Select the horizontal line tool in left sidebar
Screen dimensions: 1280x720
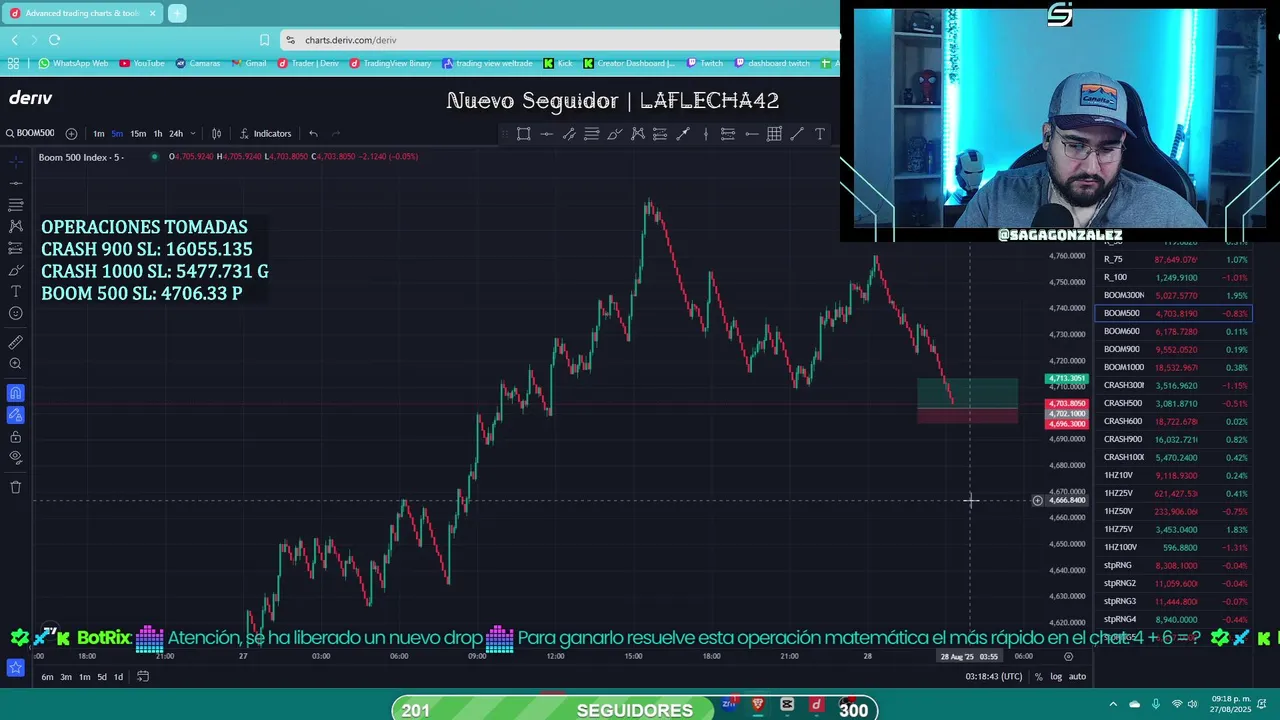[x=15, y=183]
